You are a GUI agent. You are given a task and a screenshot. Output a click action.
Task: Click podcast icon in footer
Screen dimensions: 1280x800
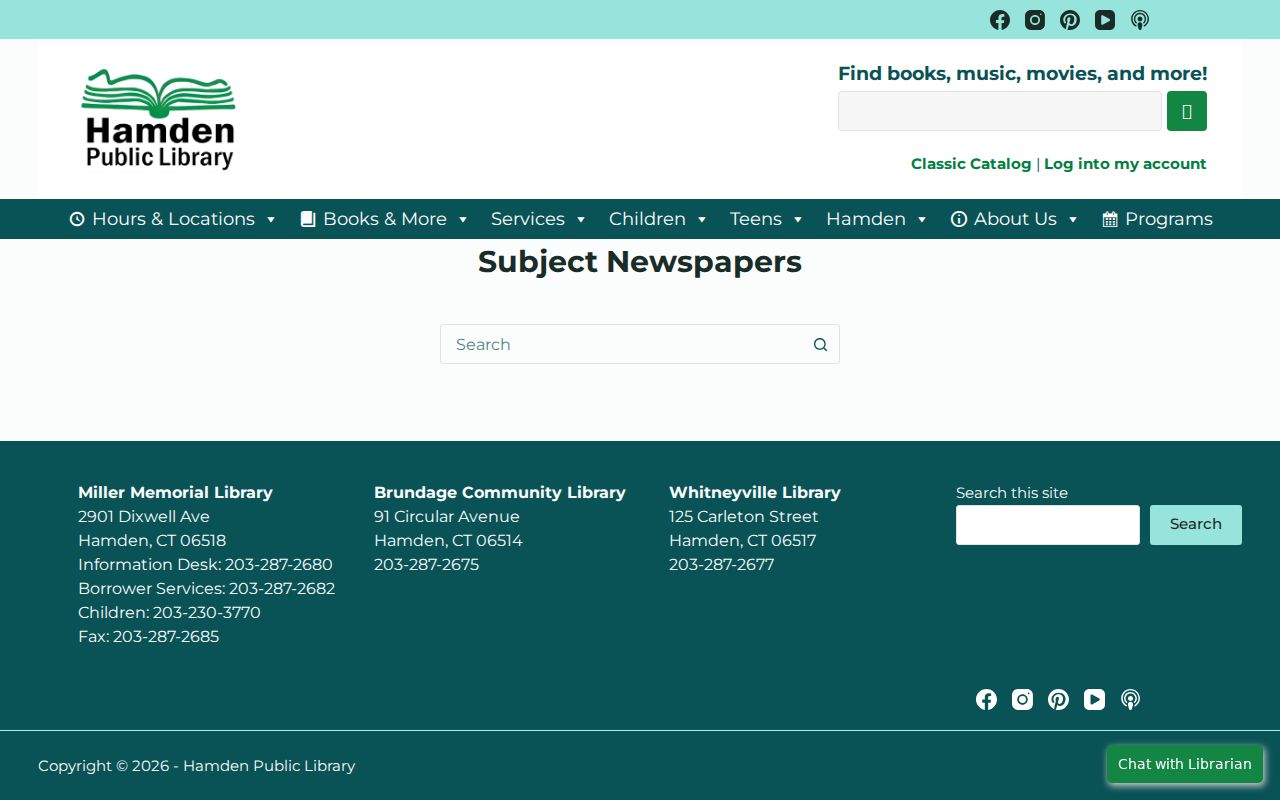pos(1131,700)
